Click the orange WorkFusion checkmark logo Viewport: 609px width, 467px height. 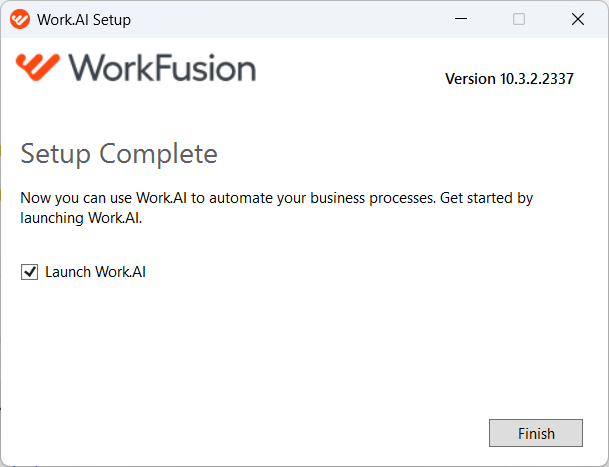pyautogui.click(x=38, y=67)
